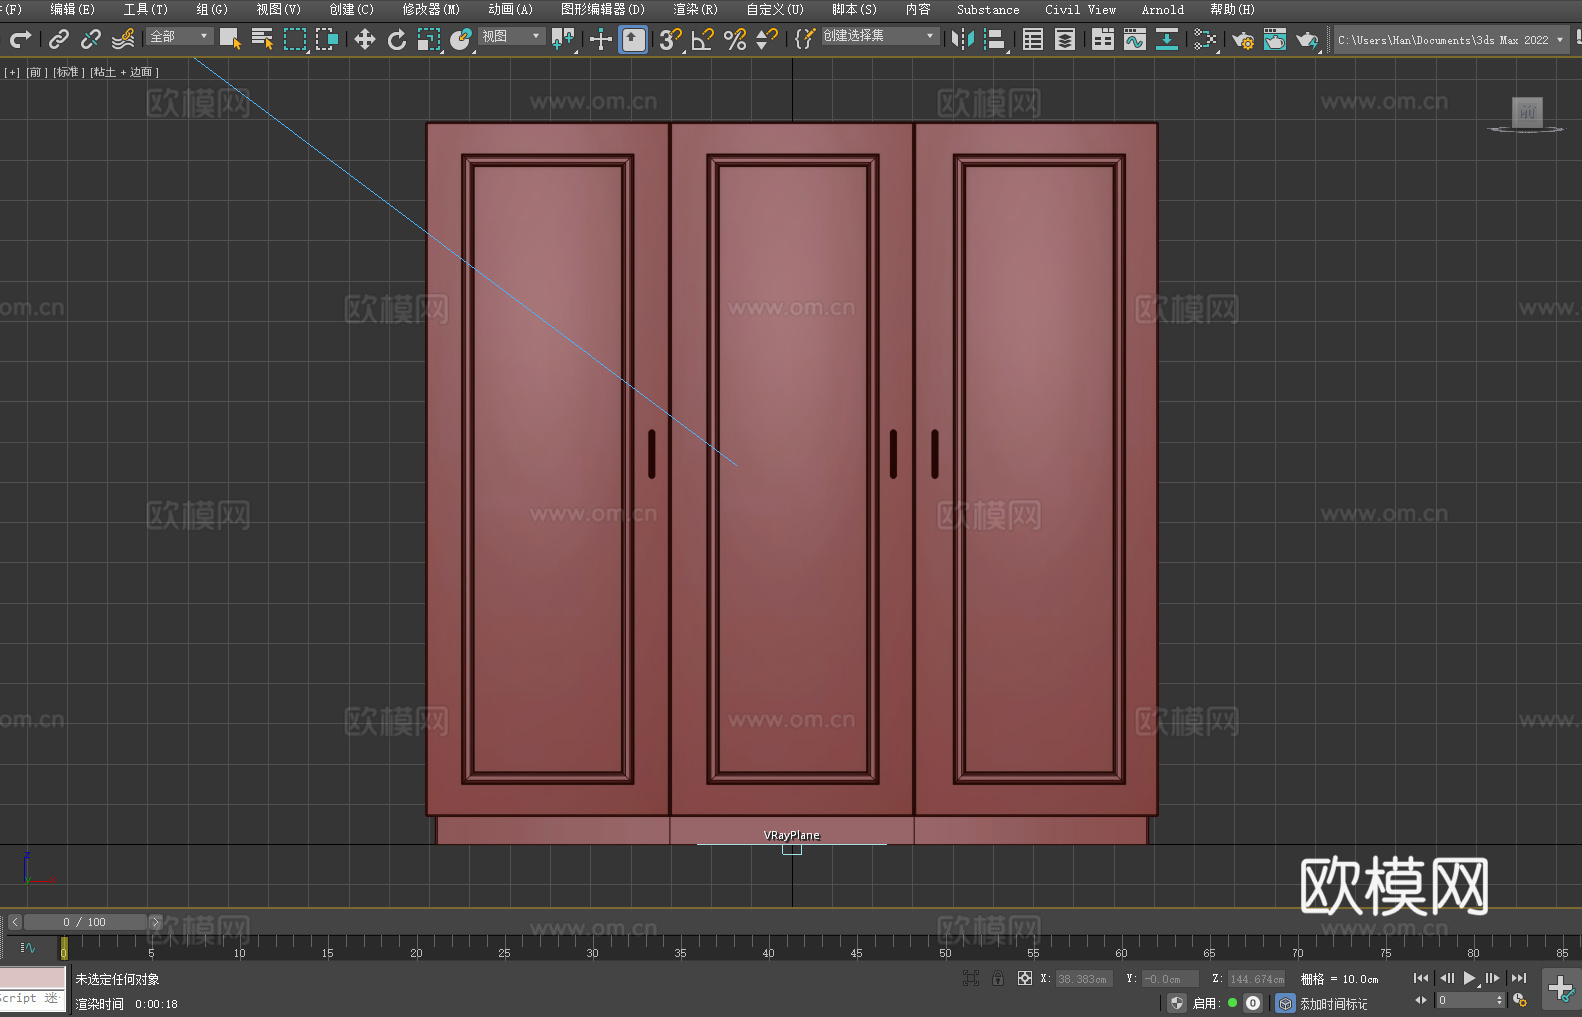Open Render Setup (teapot with gear)
The width and height of the screenshot is (1582, 1017).
(1243, 39)
